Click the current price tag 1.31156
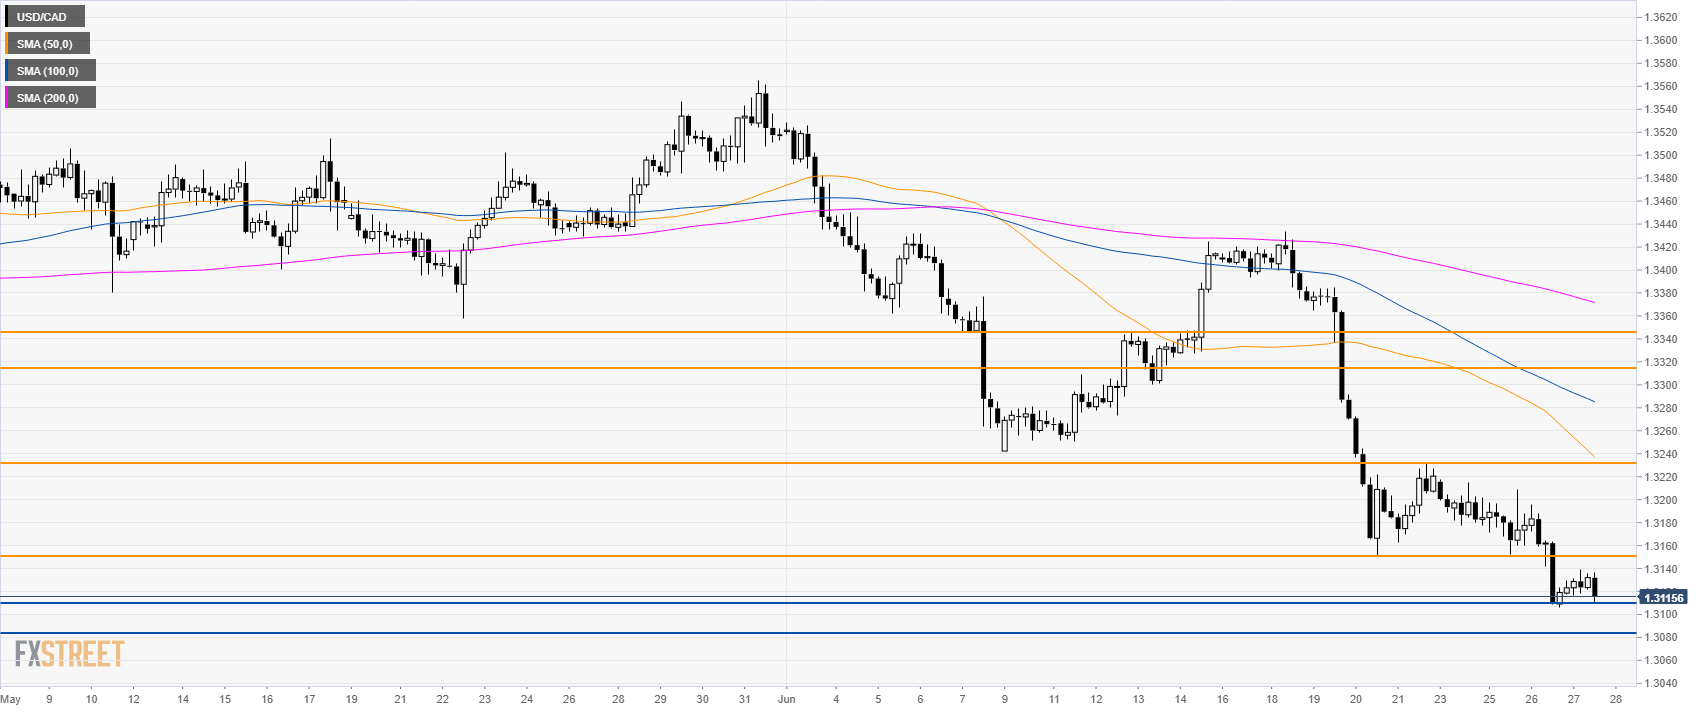1707x712 pixels. tap(1663, 598)
